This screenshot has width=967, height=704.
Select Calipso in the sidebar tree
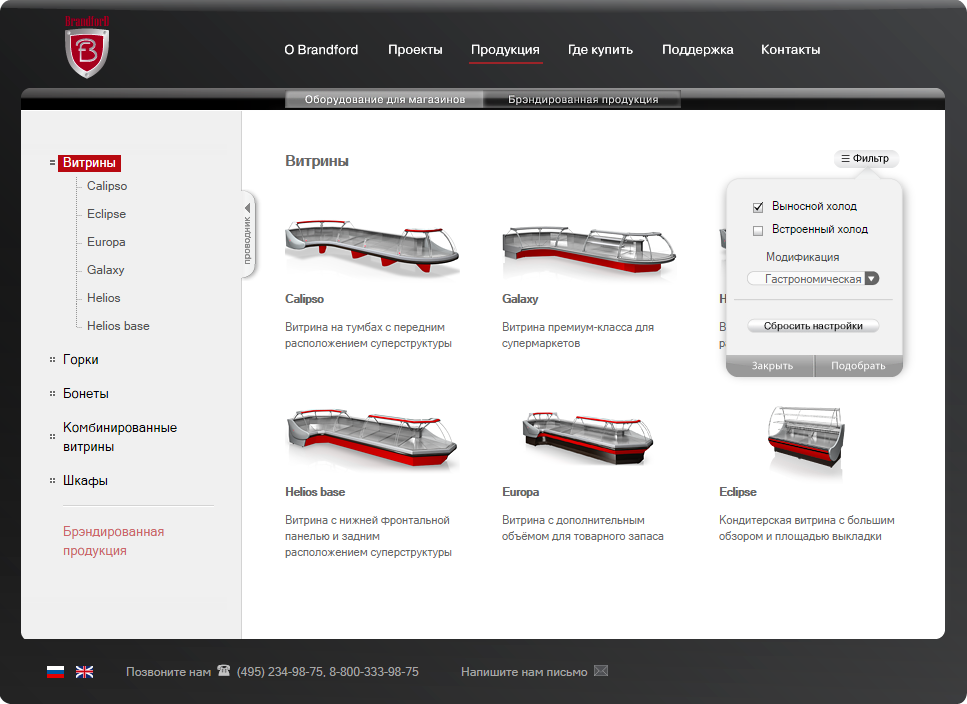click(x=107, y=186)
